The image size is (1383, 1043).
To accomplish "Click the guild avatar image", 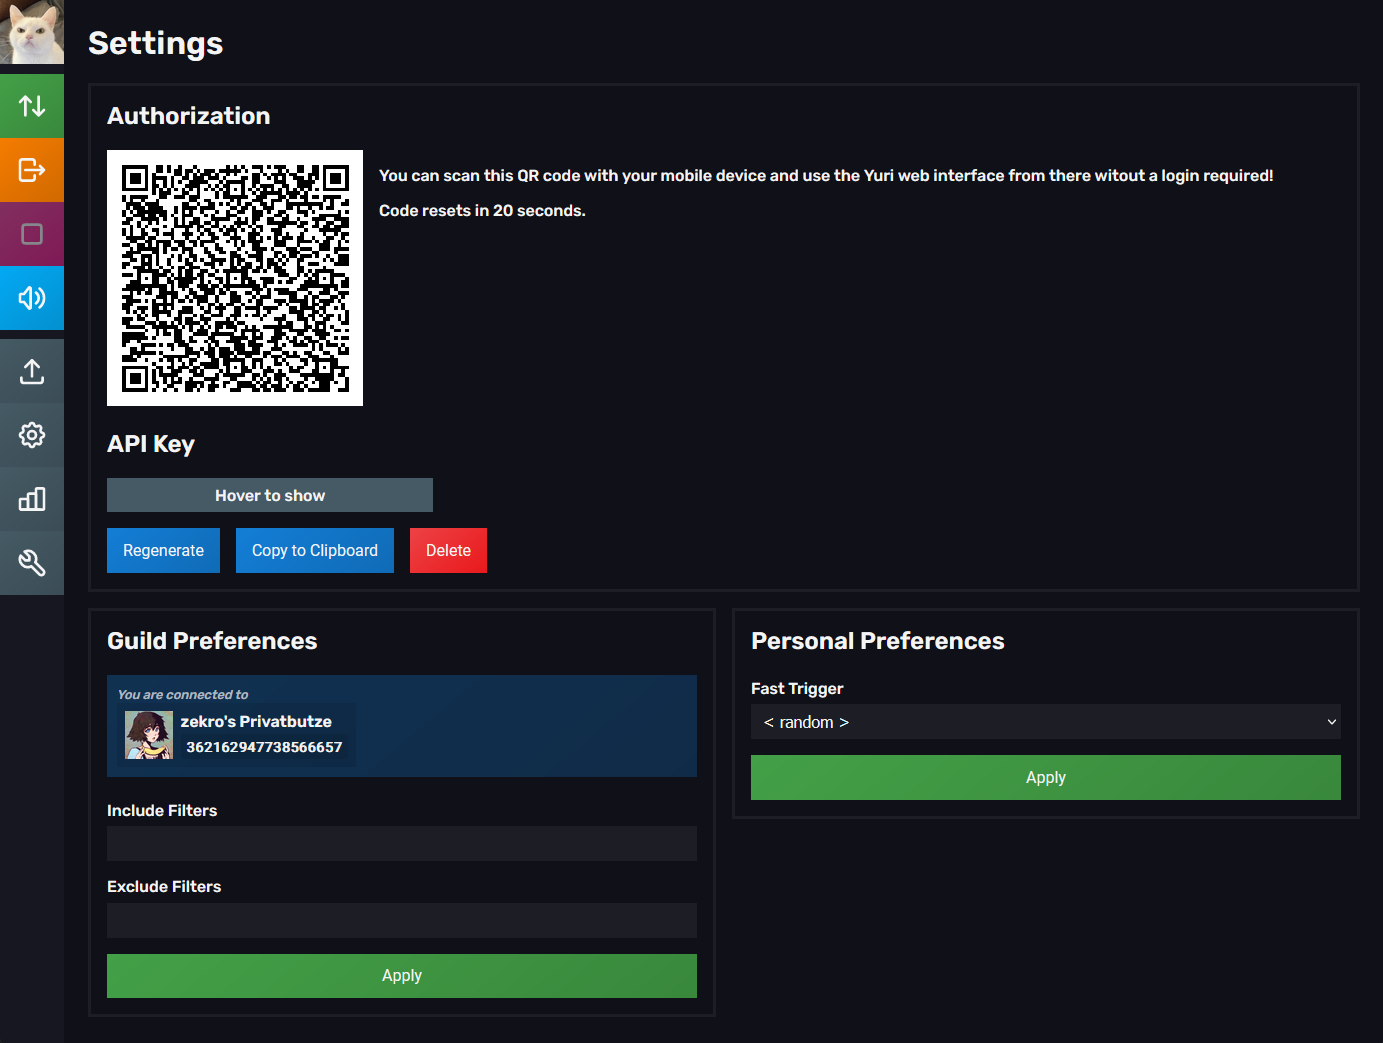I will tap(149, 735).
